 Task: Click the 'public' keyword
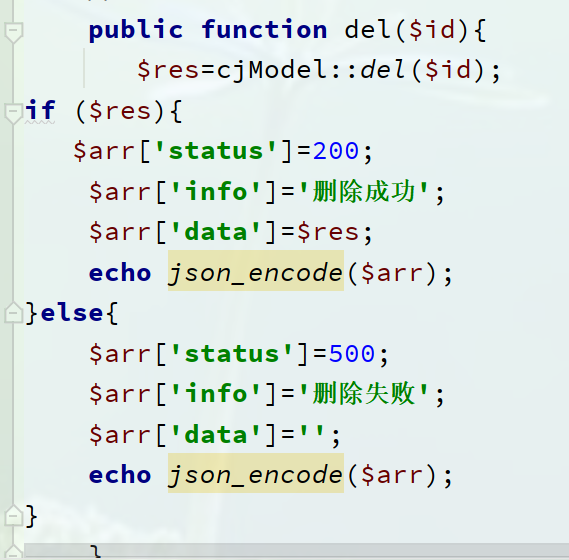(x=136, y=30)
